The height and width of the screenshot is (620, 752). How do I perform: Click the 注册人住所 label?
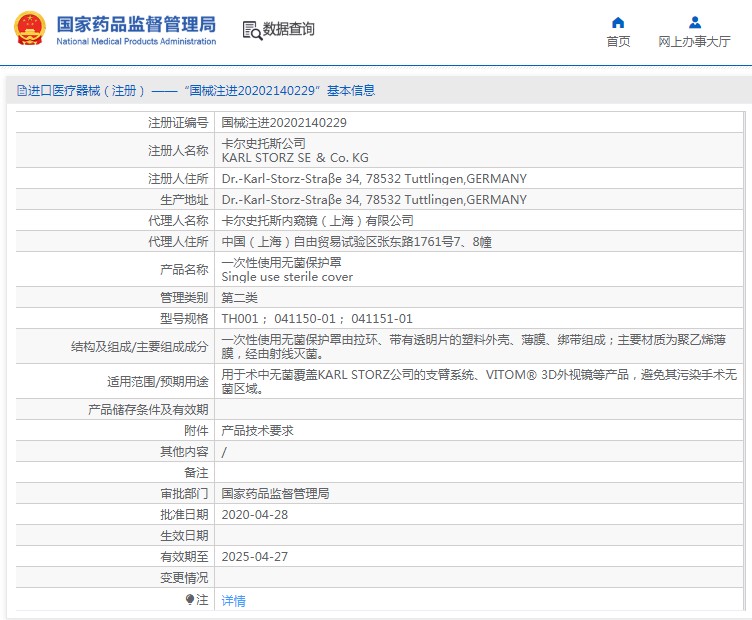click(178, 179)
